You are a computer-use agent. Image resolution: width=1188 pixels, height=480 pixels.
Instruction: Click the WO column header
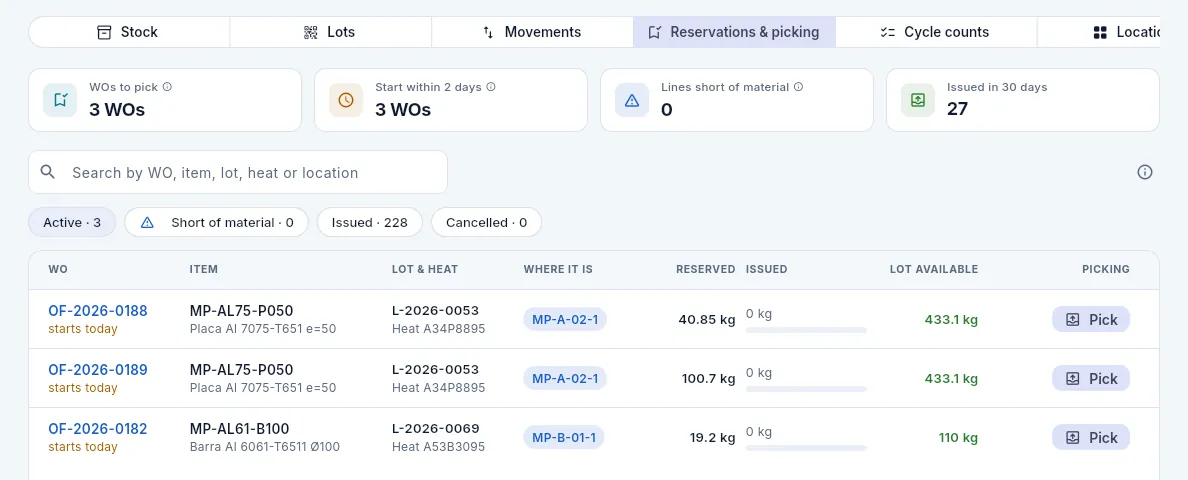(58, 269)
